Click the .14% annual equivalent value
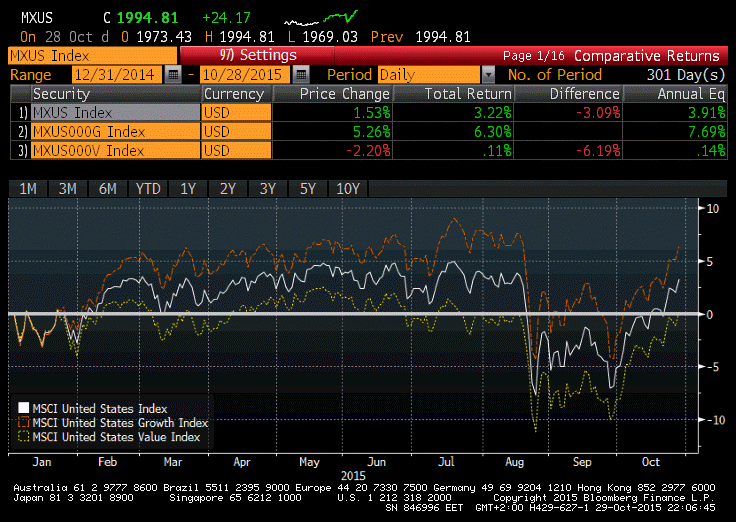Viewport: 736px width, 522px height. pos(713,151)
